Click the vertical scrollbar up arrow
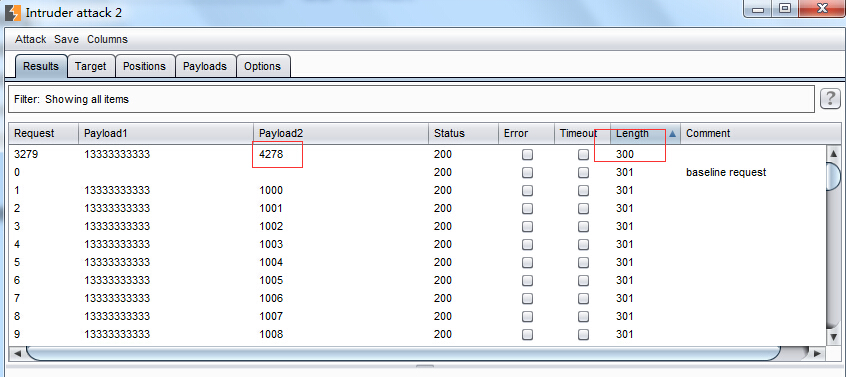Viewport: 846px width, 377px height. pos(833,154)
